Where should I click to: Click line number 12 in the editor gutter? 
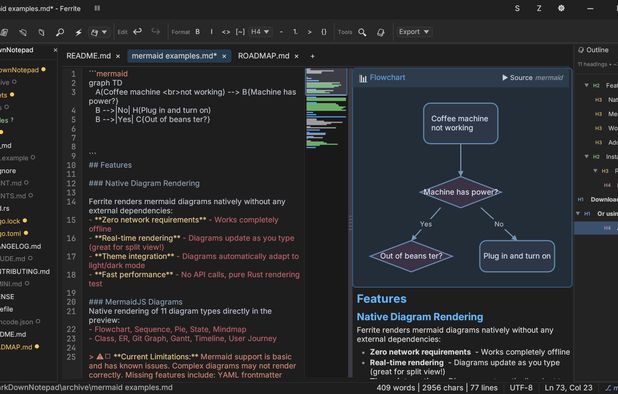coord(71,183)
